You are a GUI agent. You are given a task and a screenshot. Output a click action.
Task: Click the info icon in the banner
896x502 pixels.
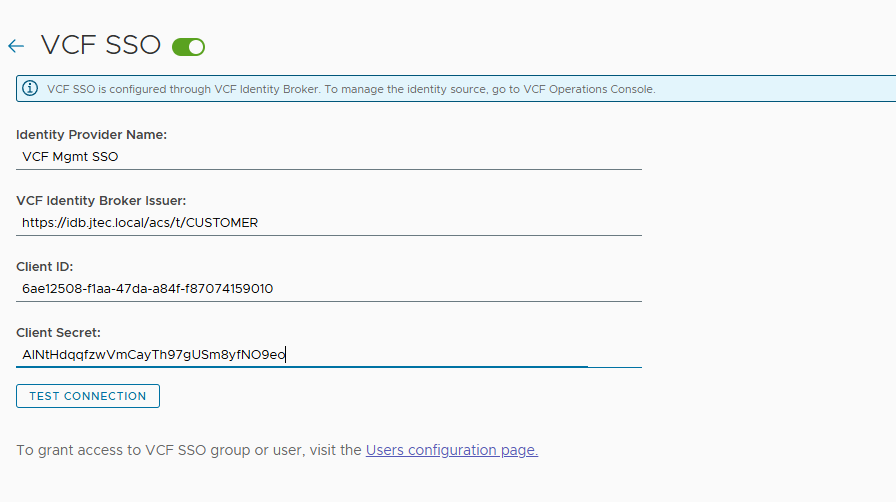(30, 89)
